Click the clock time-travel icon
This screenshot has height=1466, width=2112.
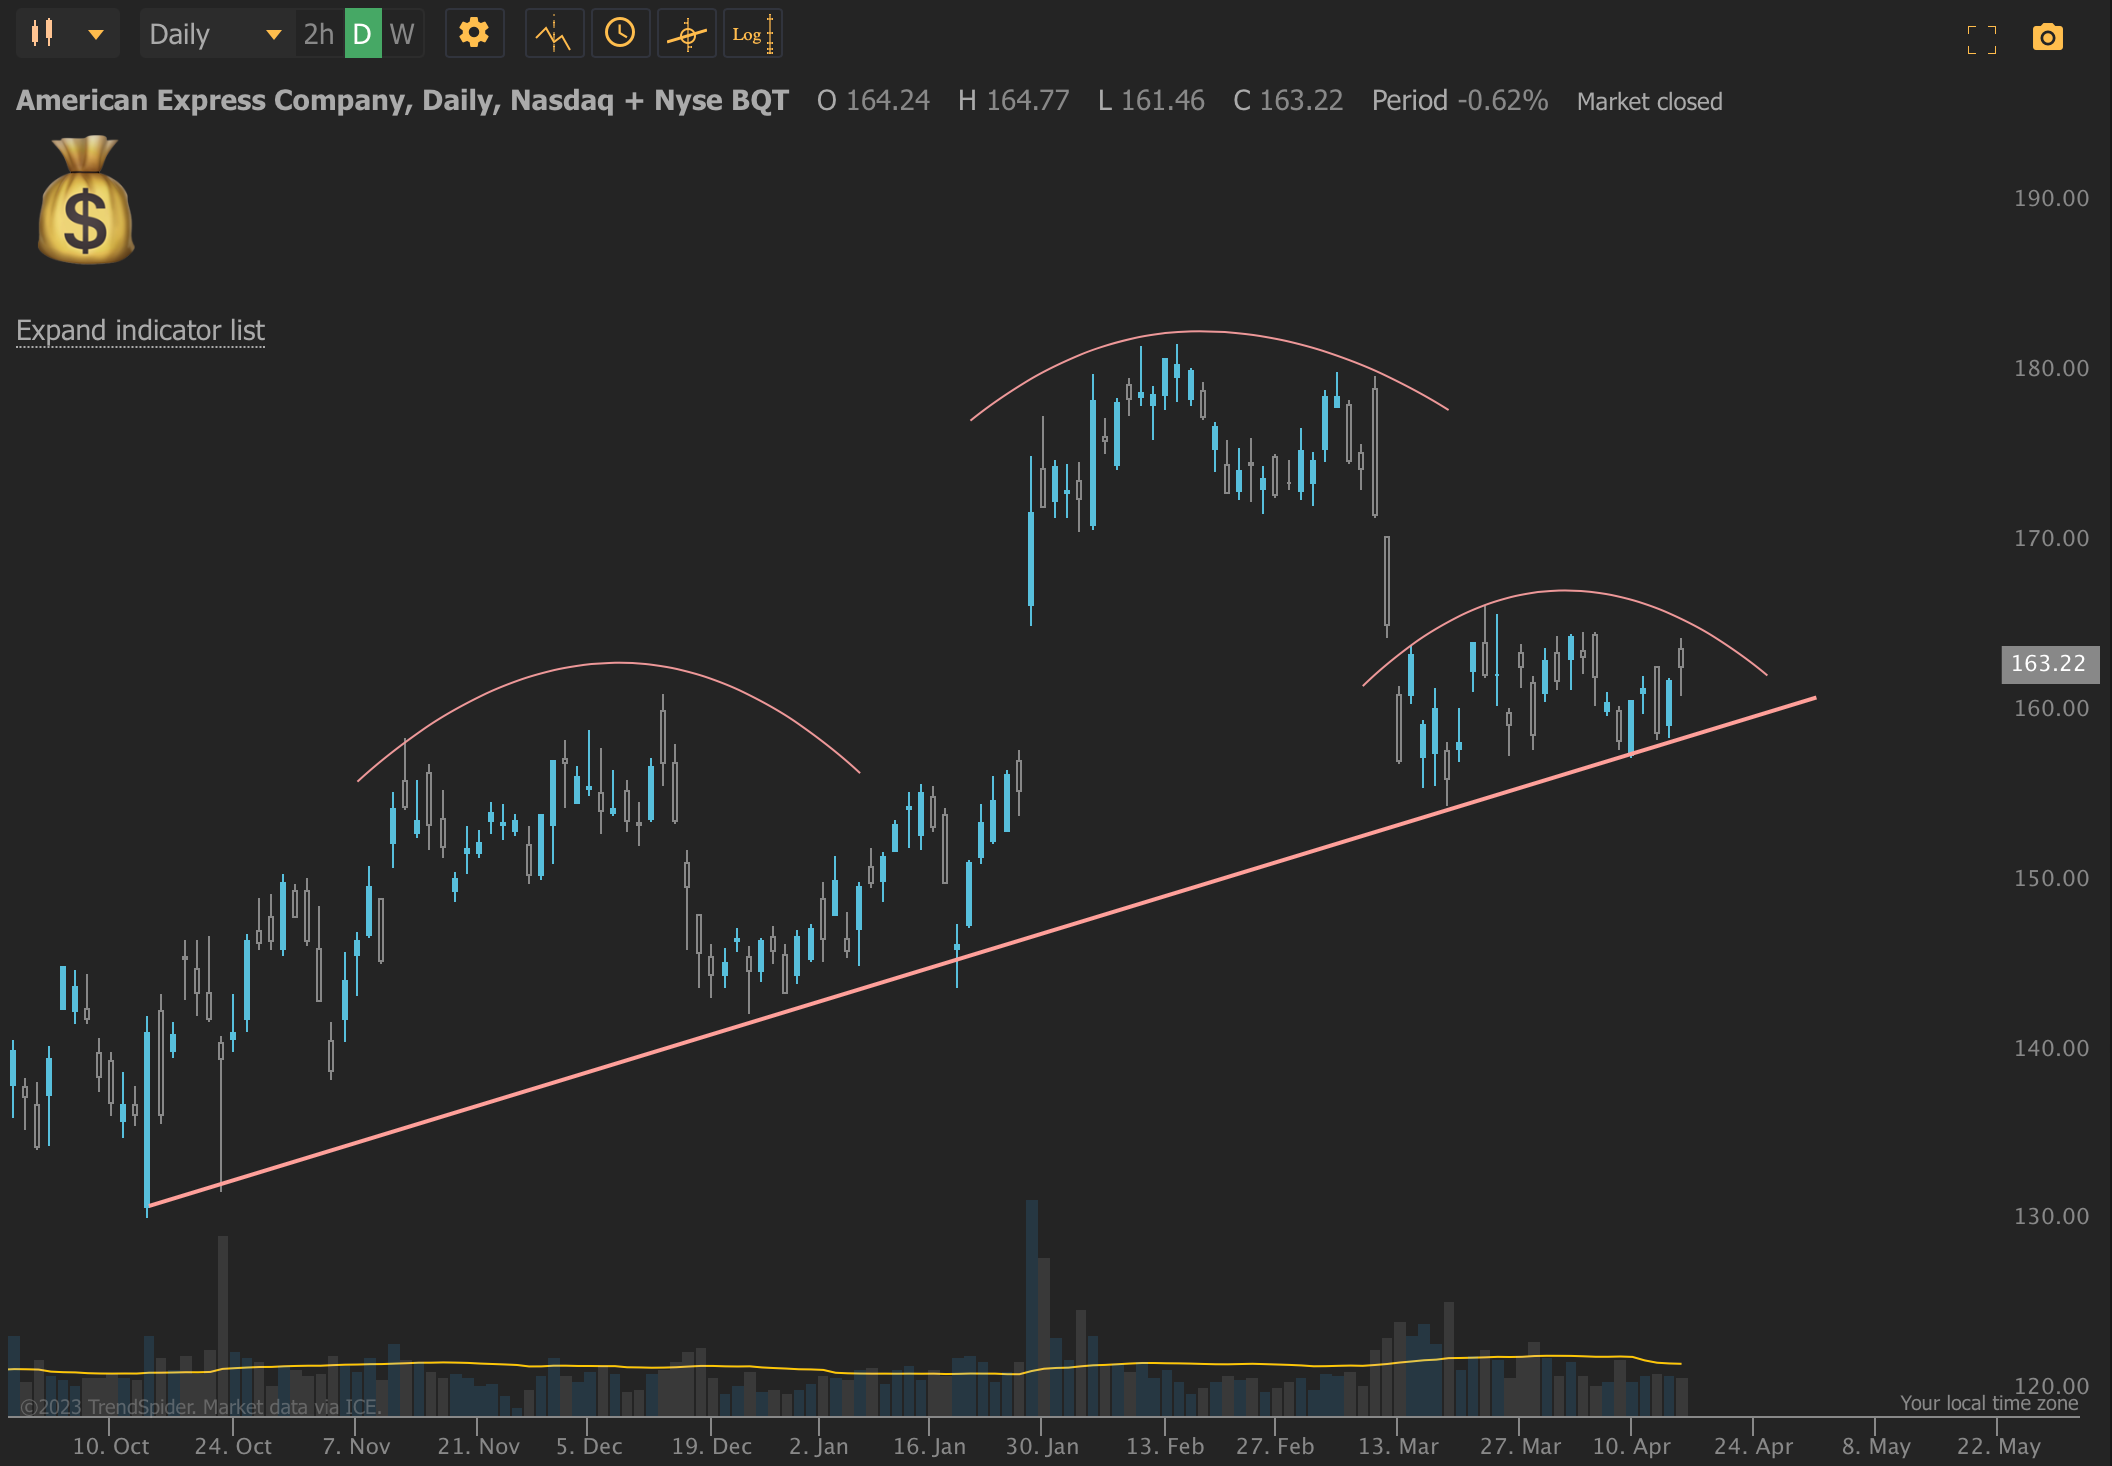coord(620,33)
